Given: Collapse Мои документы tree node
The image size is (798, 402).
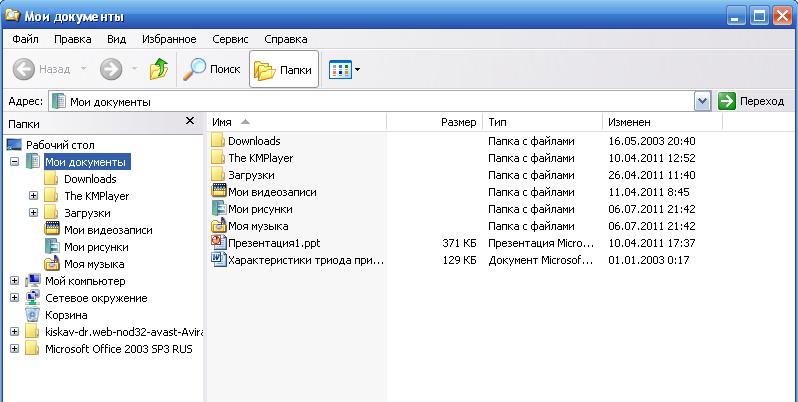Looking at the screenshot, I should pyautogui.click(x=14, y=162).
